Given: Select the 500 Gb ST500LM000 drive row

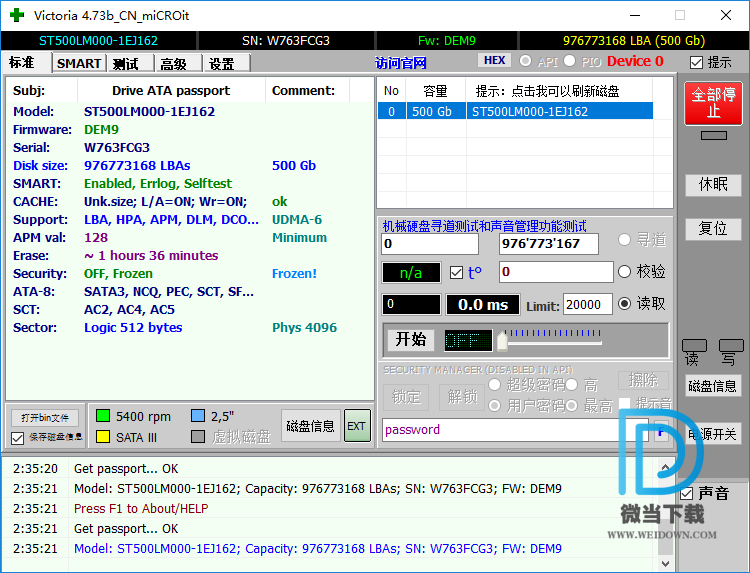Looking at the screenshot, I should (515, 111).
